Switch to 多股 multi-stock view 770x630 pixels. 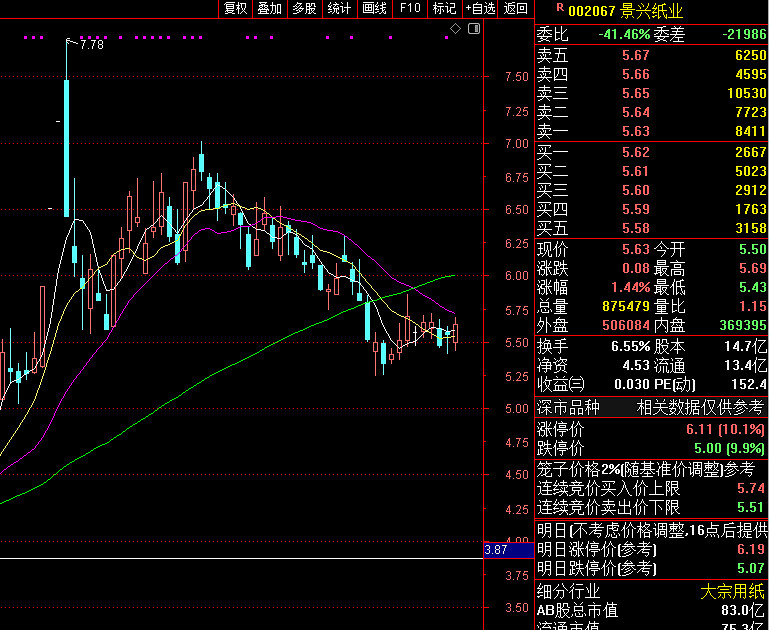[x=304, y=9]
